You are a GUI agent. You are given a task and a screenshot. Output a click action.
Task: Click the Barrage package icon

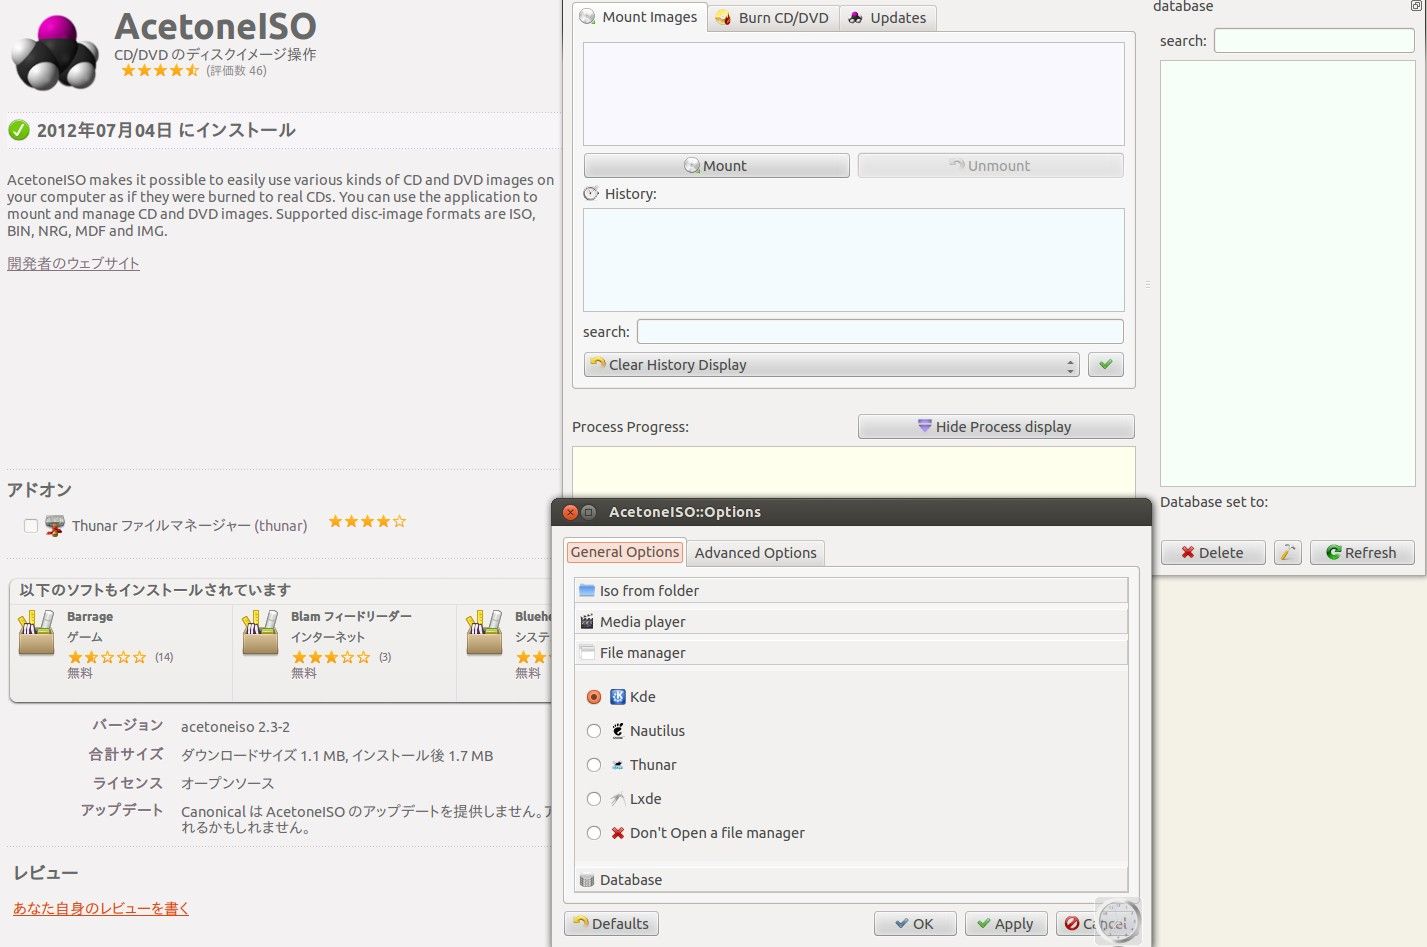click(36, 633)
